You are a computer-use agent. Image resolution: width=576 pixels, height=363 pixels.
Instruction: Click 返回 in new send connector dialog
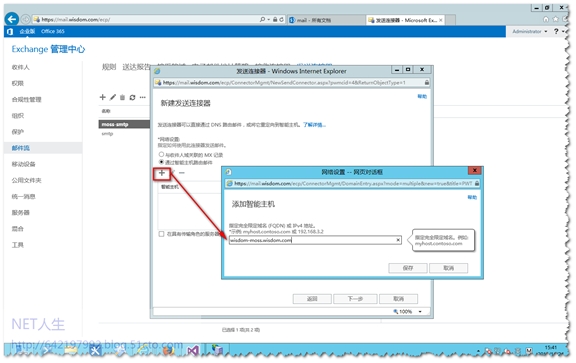[x=312, y=299]
